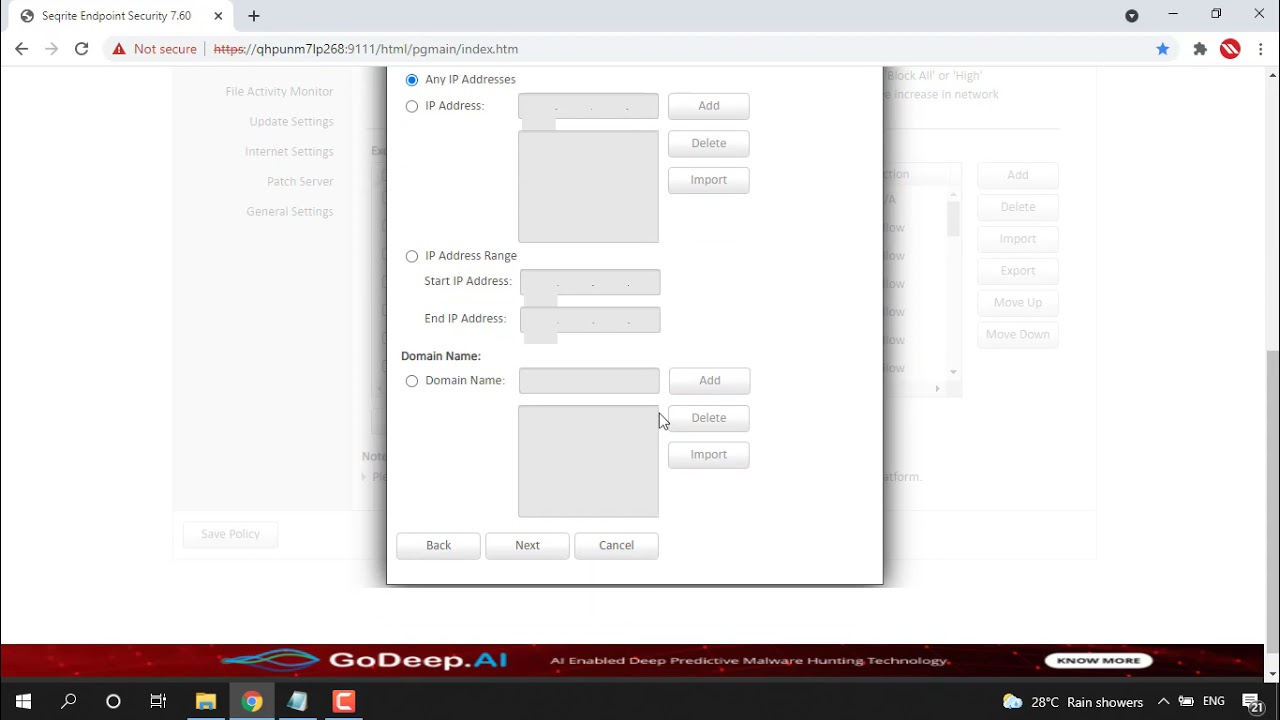
Task: Select the Any IP Addresses radio button
Action: (412, 80)
